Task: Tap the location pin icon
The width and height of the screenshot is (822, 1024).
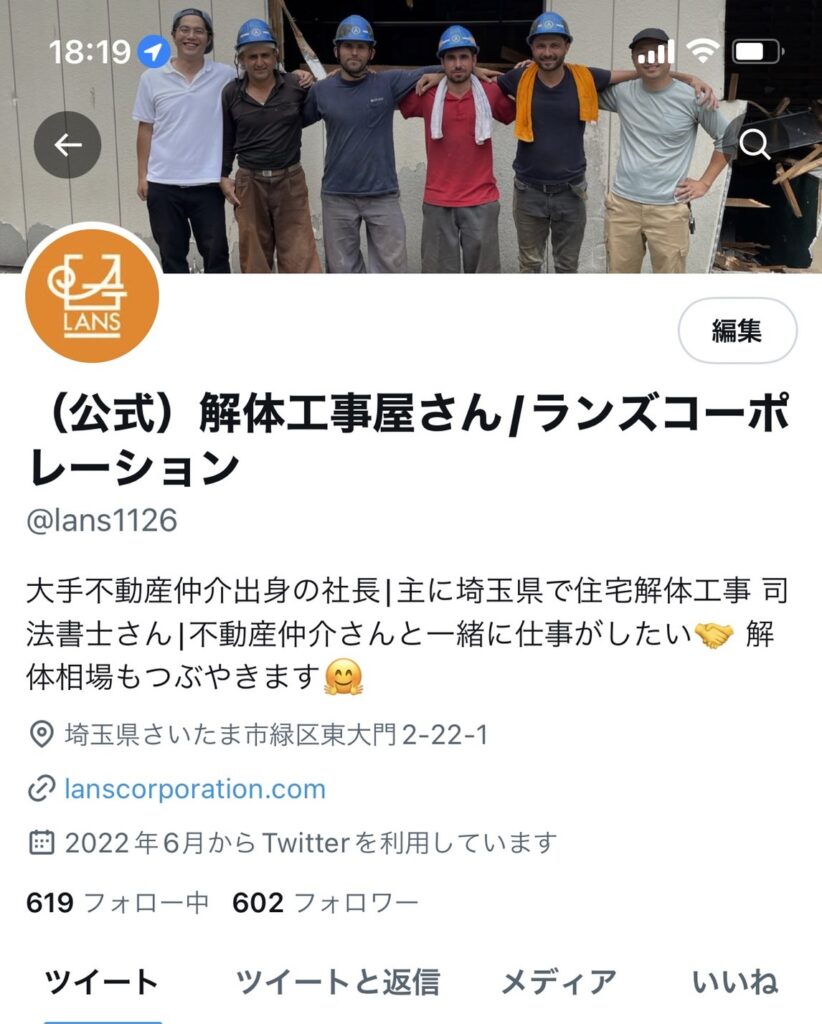Action: click(x=42, y=735)
